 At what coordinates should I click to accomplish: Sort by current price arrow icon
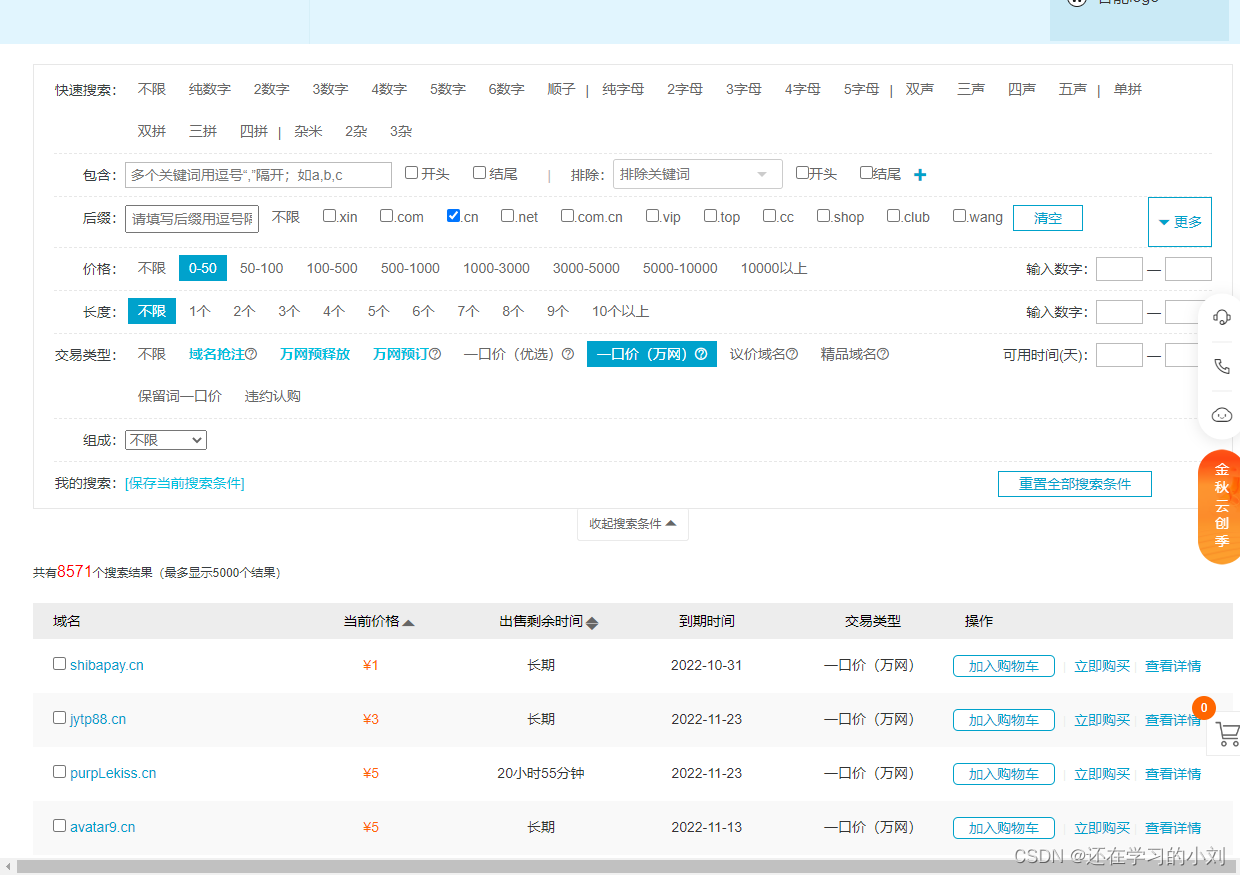(x=408, y=622)
